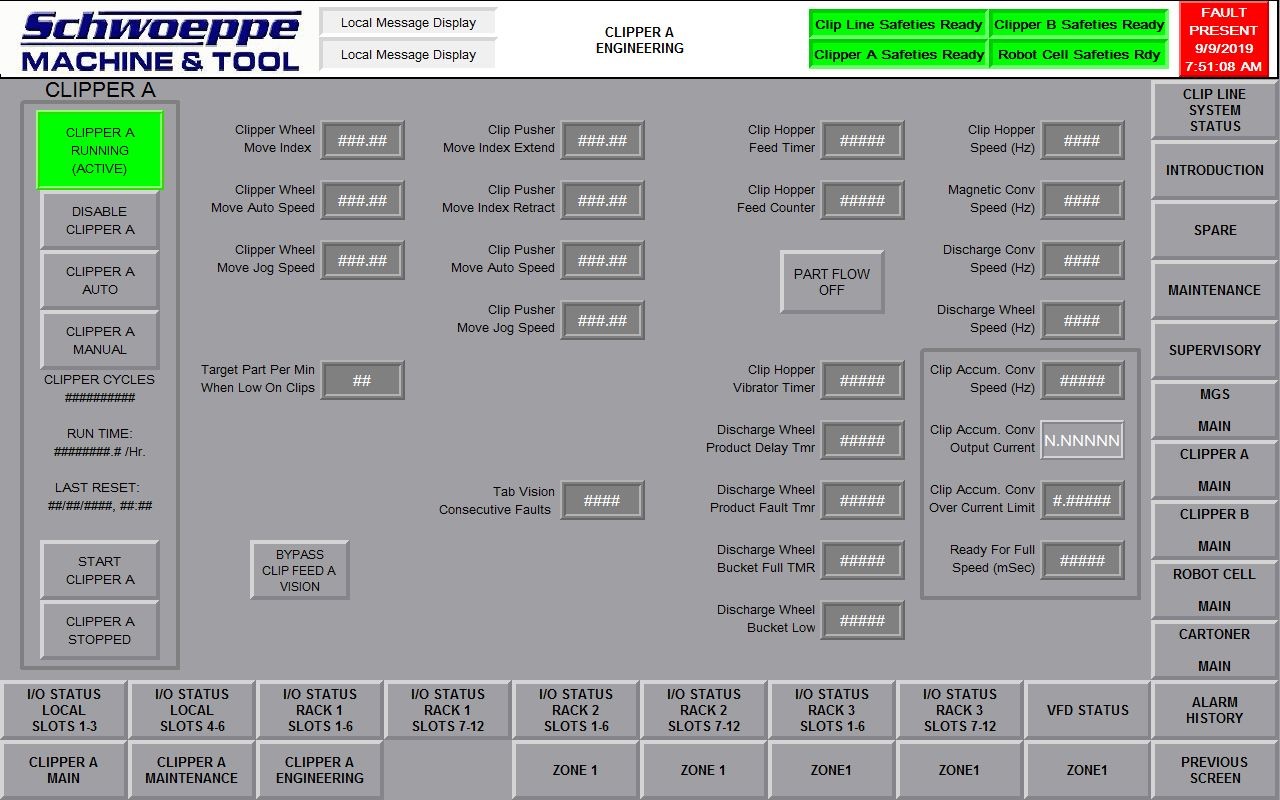Viewport: 1280px width, 800px height.
Task: Click the Fault Present indicator
Action: pos(1224,40)
